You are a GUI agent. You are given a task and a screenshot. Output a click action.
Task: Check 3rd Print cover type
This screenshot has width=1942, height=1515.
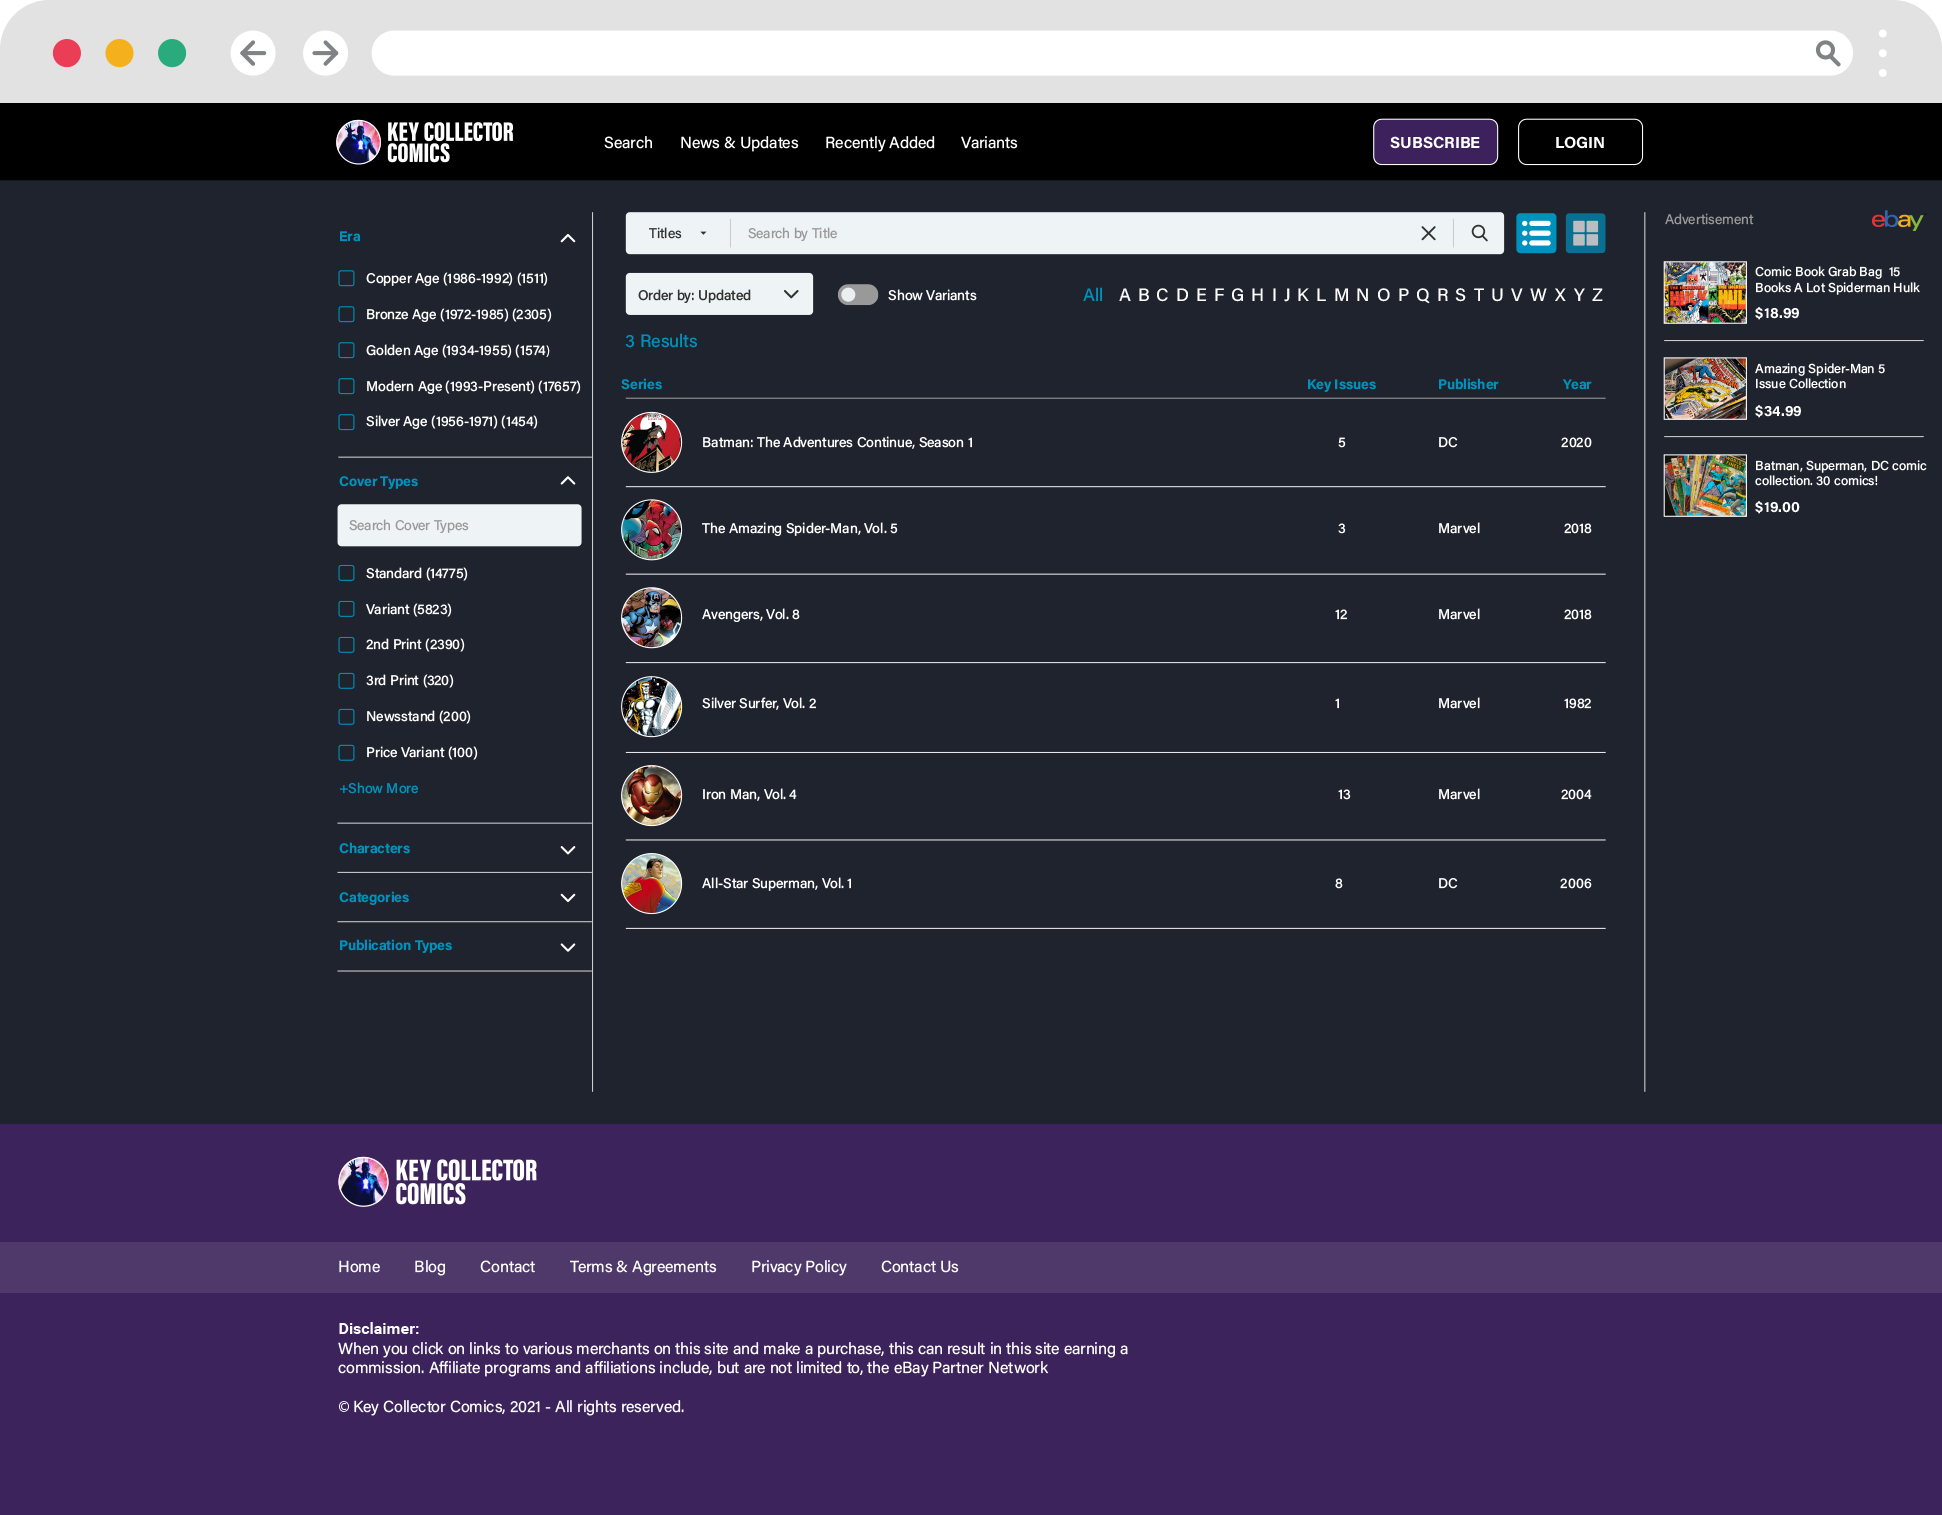[346, 681]
